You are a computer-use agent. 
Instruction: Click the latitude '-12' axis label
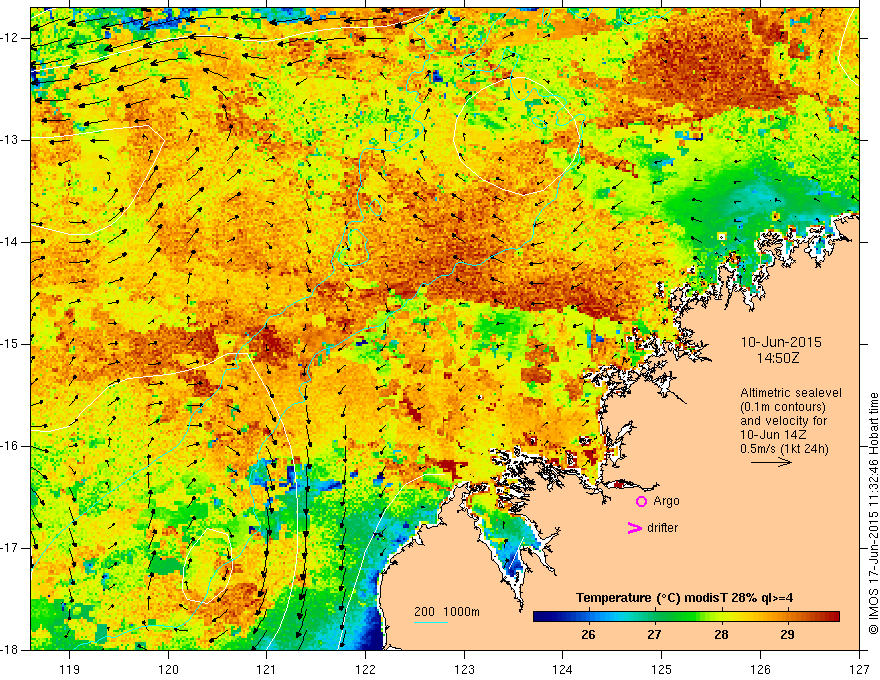point(10,38)
